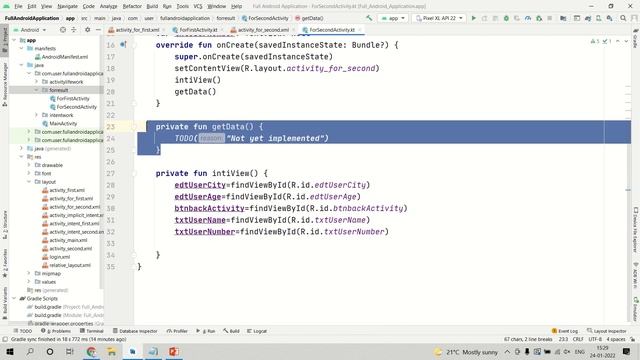Open the File menu
The height and width of the screenshot is (360, 640).
(x=18, y=6)
